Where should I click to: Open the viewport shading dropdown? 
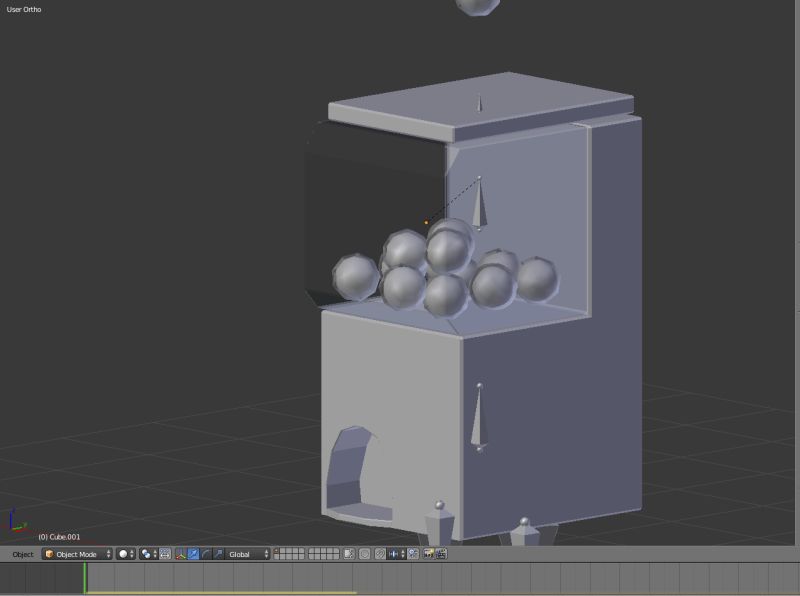(122, 554)
